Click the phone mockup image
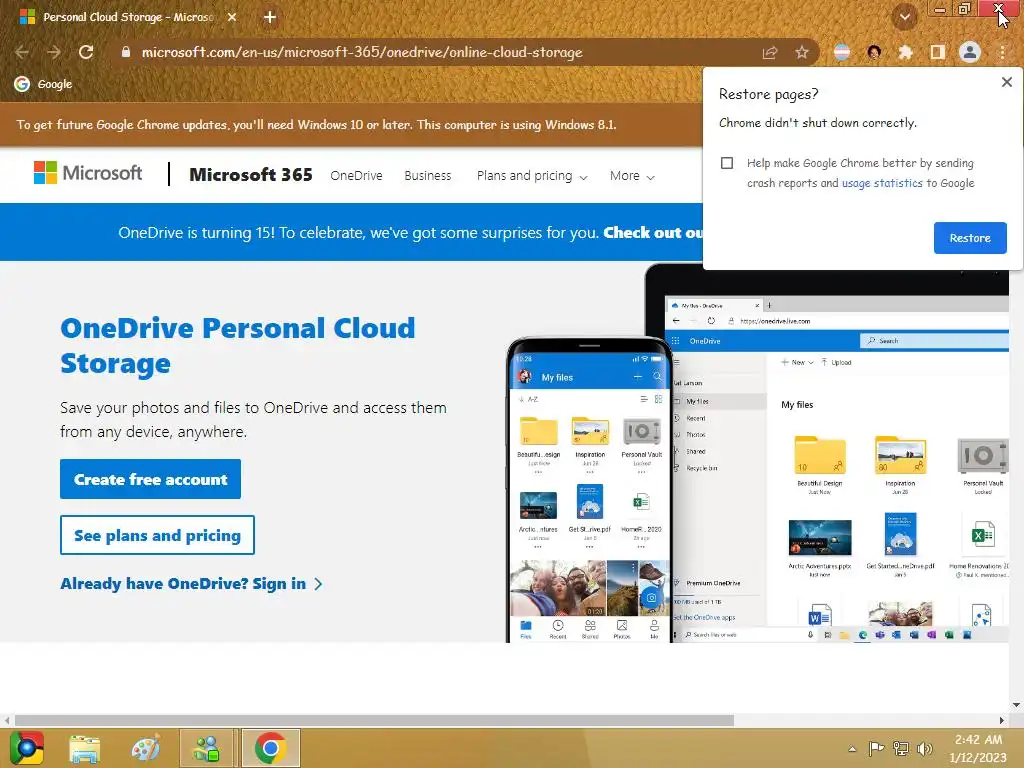The height and width of the screenshot is (768, 1024). coord(590,490)
